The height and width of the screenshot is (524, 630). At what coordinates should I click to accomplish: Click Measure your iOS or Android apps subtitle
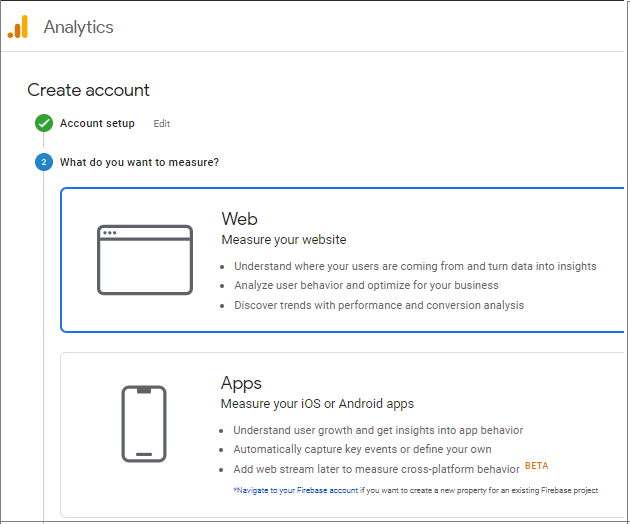click(317, 404)
